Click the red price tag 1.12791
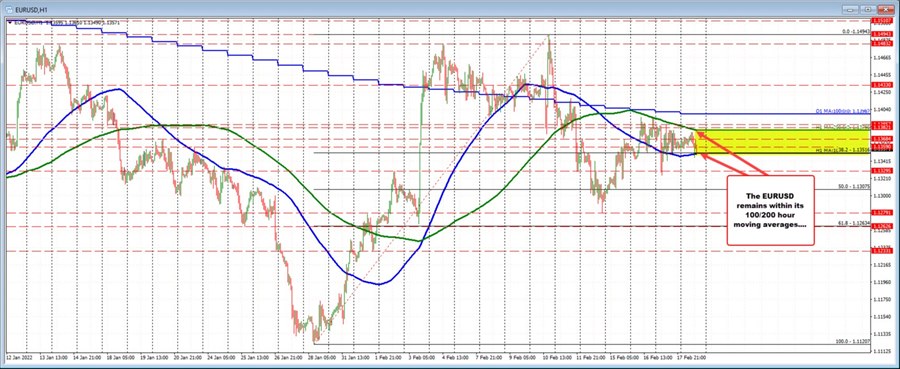The width and height of the screenshot is (900, 369). pos(881,212)
